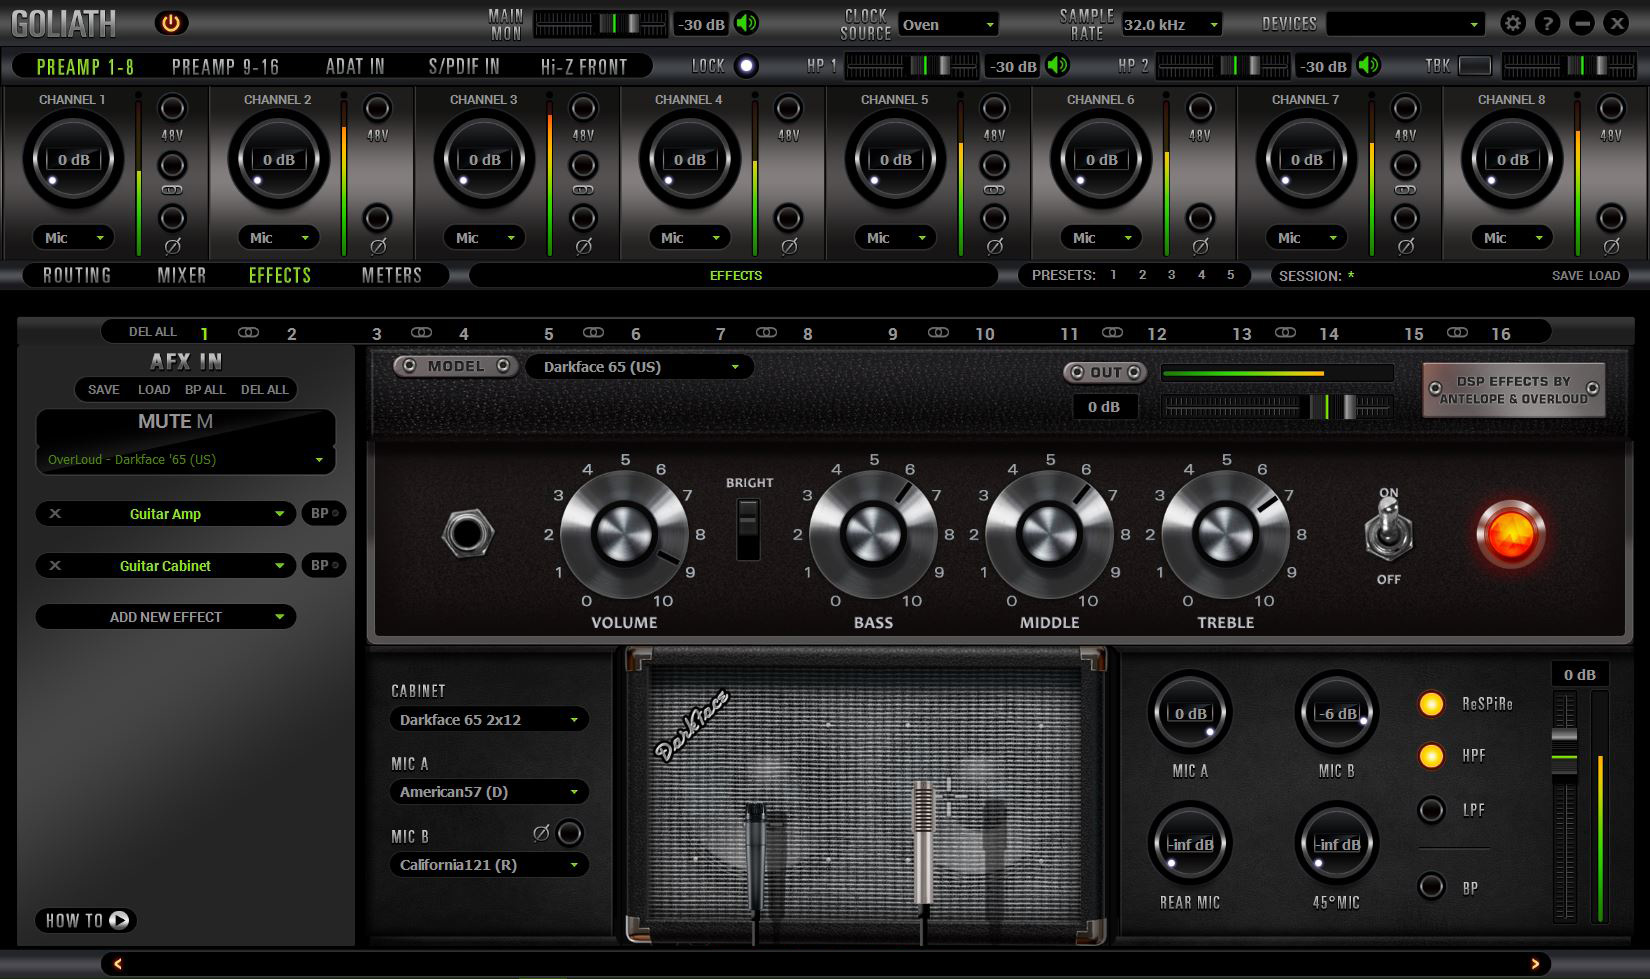This screenshot has width=1650, height=979.
Task: Mute the HP 2 speaker icon
Action: [x=1368, y=66]
